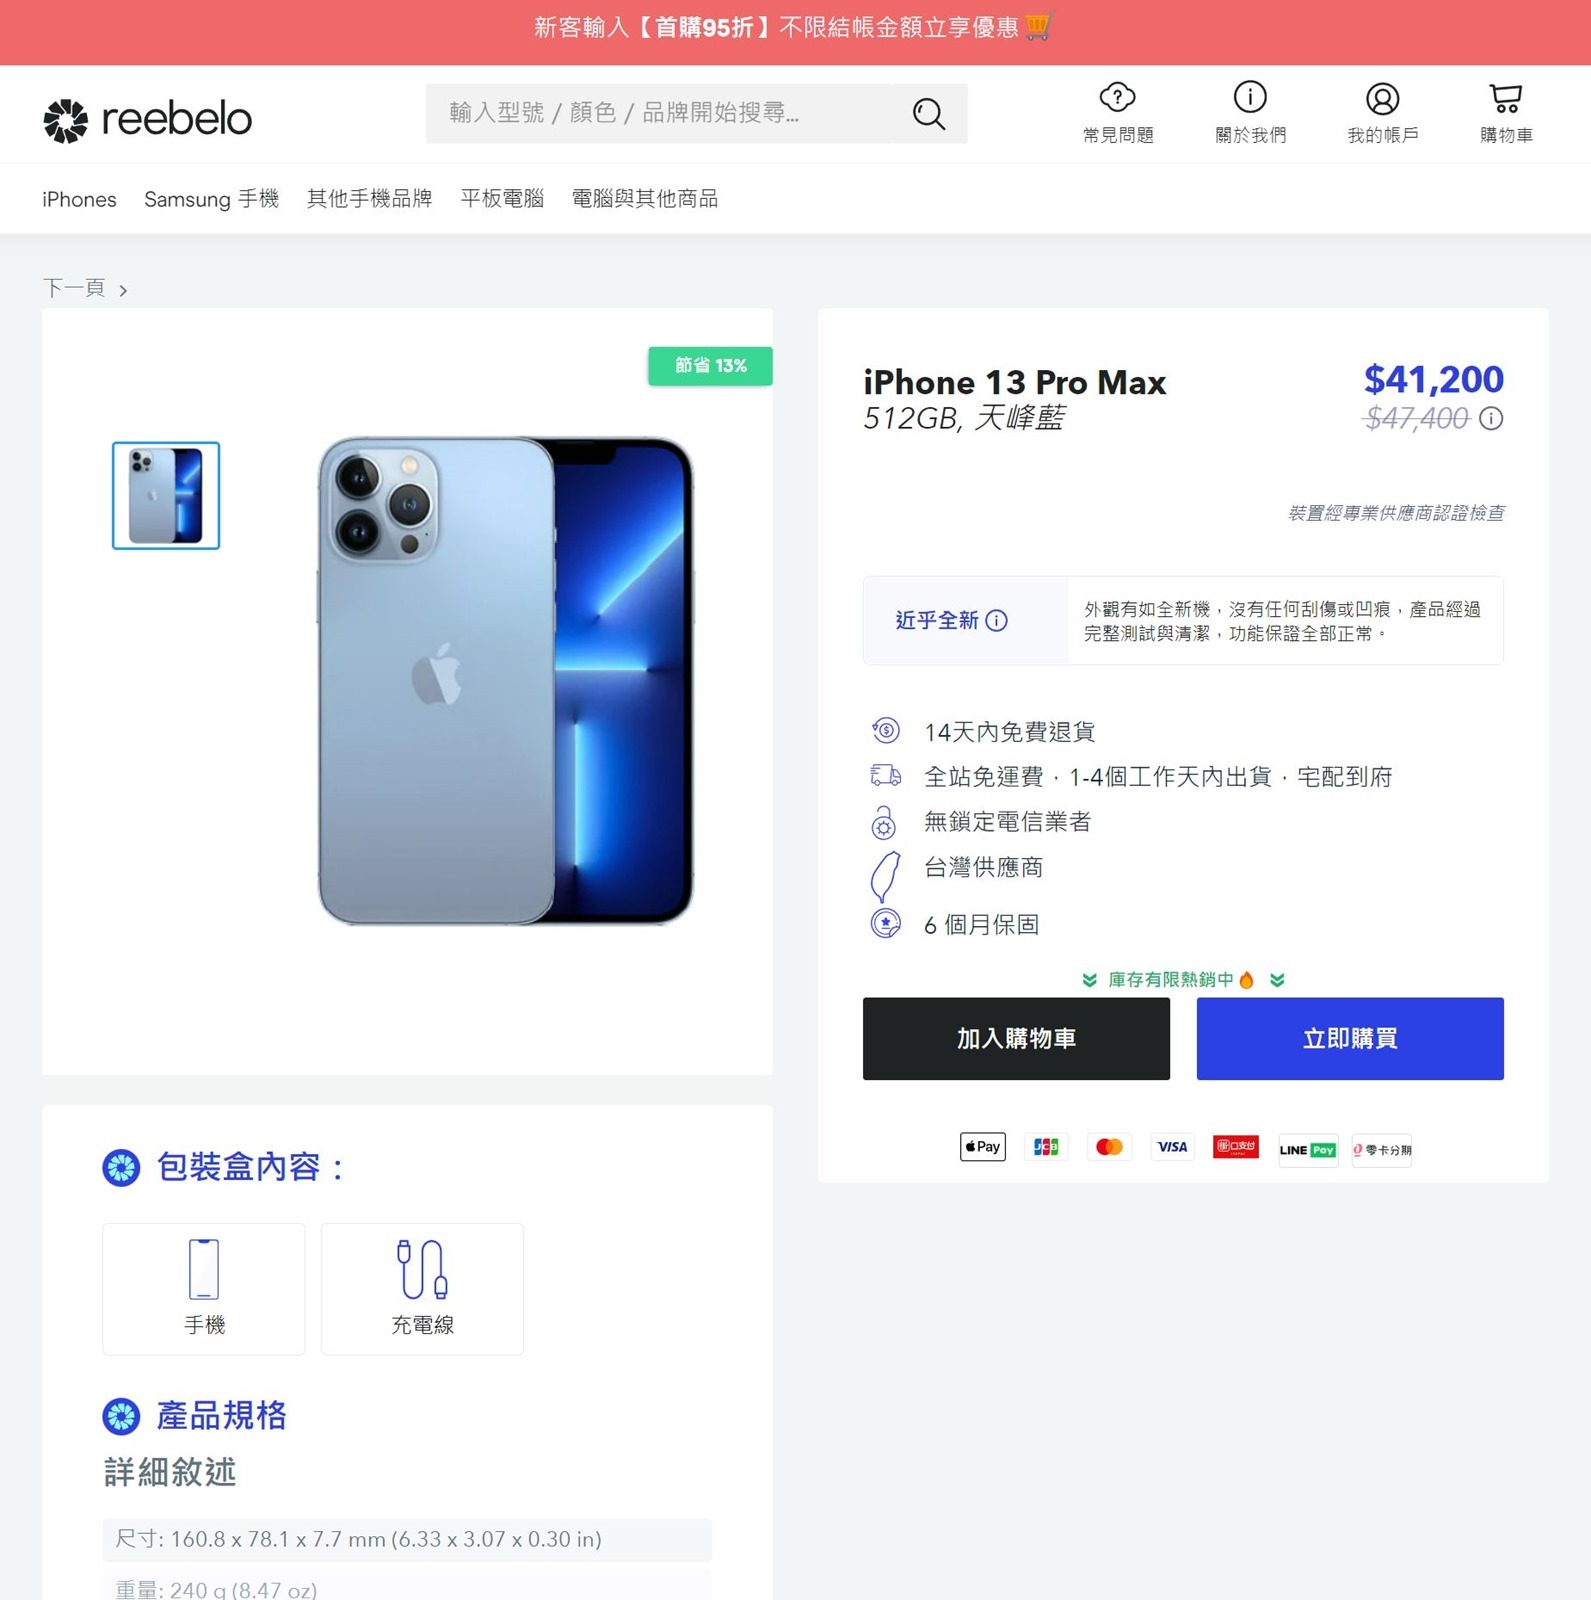Click the LINE Pay payment icon
Image resolution: width=1591 pixels, height=1600 pixels.
1308,1149
